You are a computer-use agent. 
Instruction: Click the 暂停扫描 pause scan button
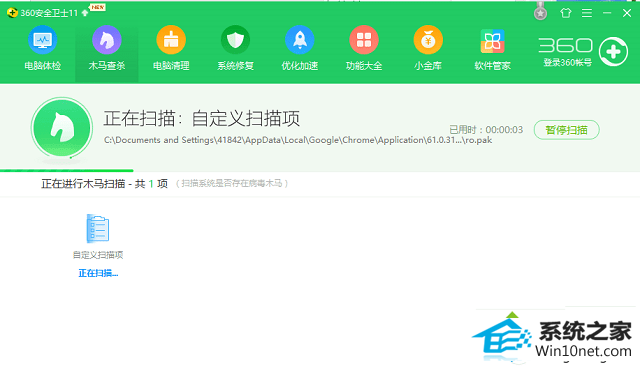pos(567,130)
